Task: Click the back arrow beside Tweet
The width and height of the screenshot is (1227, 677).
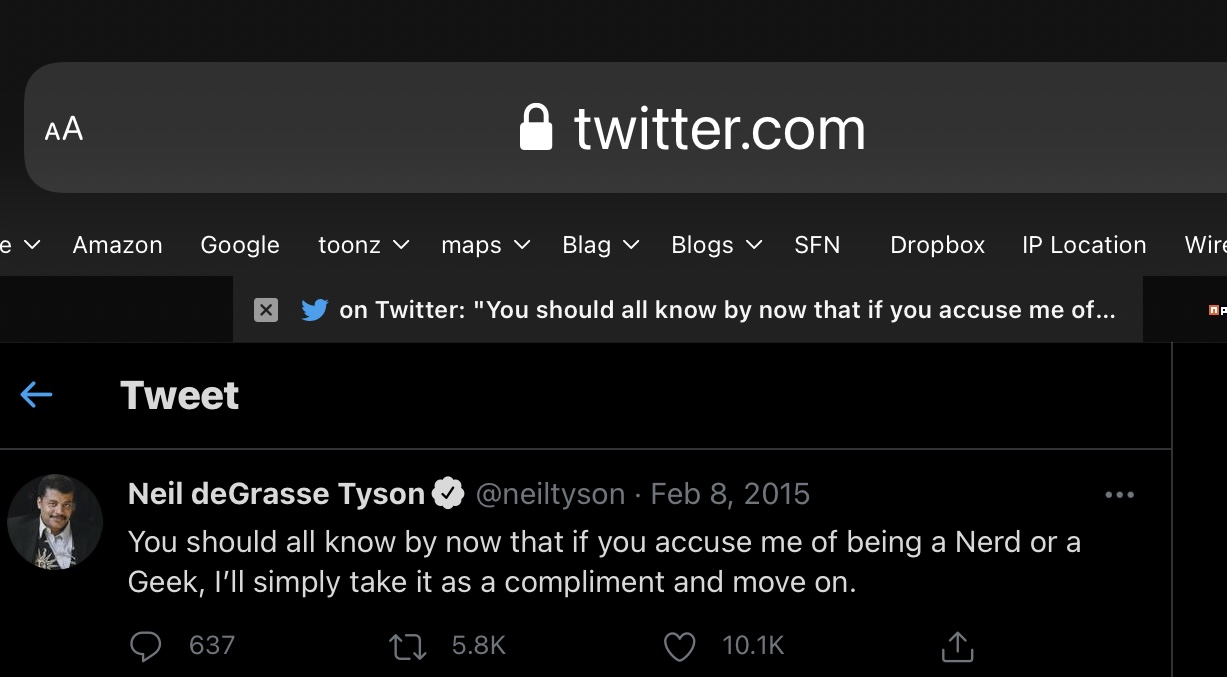Action: point(36,395)
